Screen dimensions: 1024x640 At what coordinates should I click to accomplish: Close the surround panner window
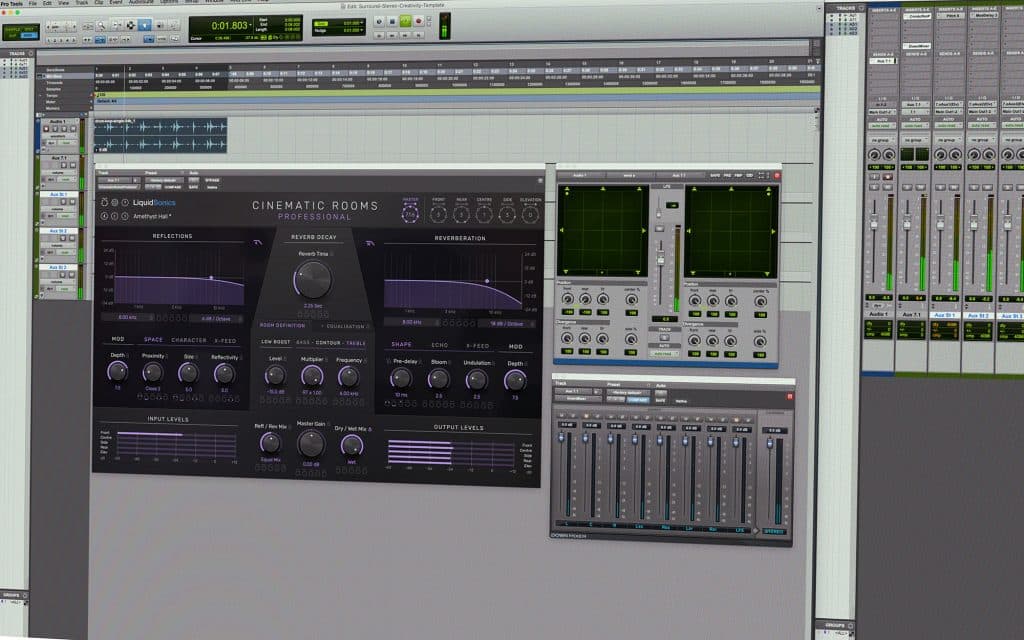coord(777,176)
